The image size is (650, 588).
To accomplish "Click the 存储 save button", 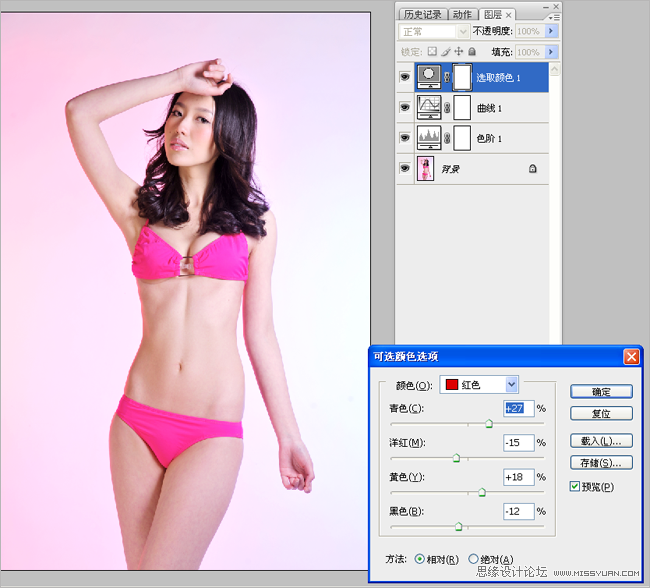I will pos(601,462).
